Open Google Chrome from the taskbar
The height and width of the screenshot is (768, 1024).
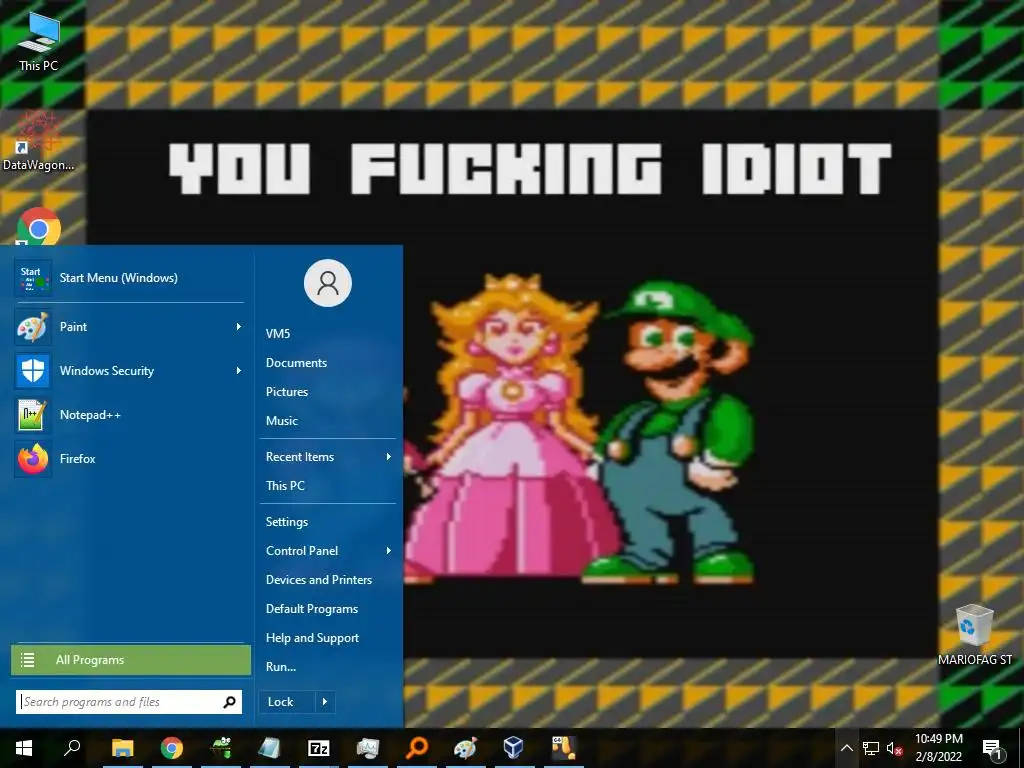(172, 748)
